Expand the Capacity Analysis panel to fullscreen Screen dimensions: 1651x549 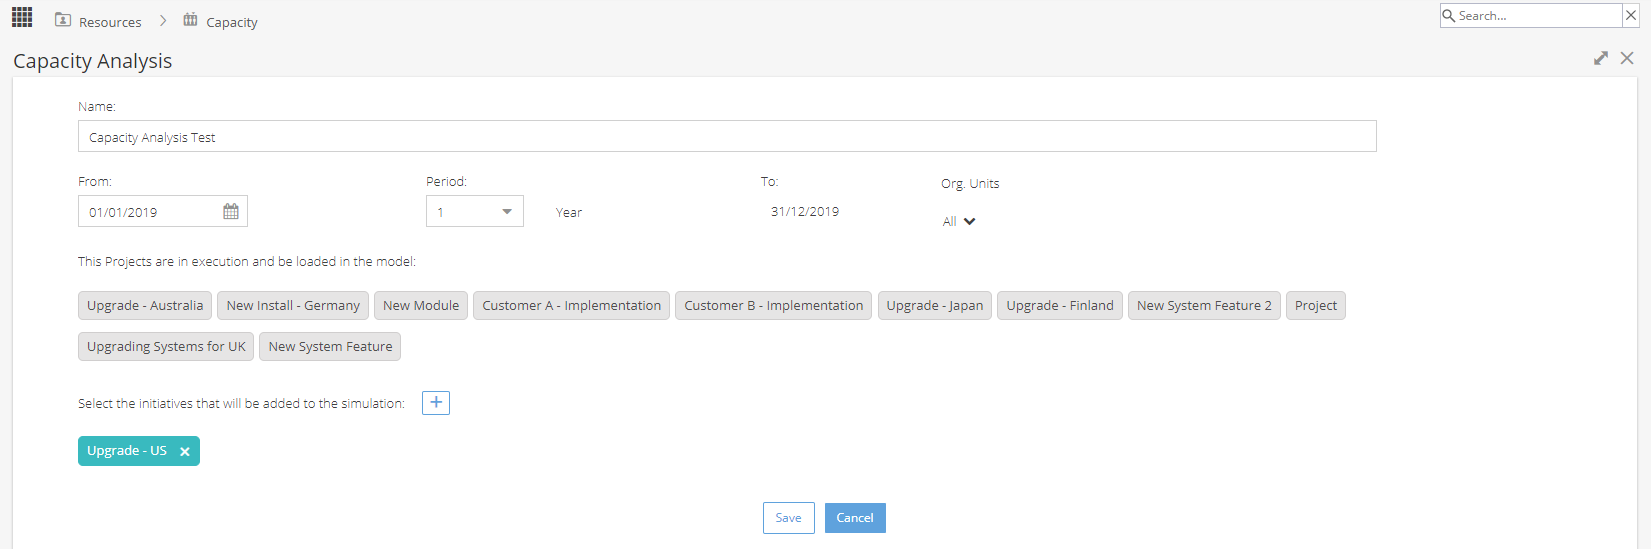(1601, 58)
